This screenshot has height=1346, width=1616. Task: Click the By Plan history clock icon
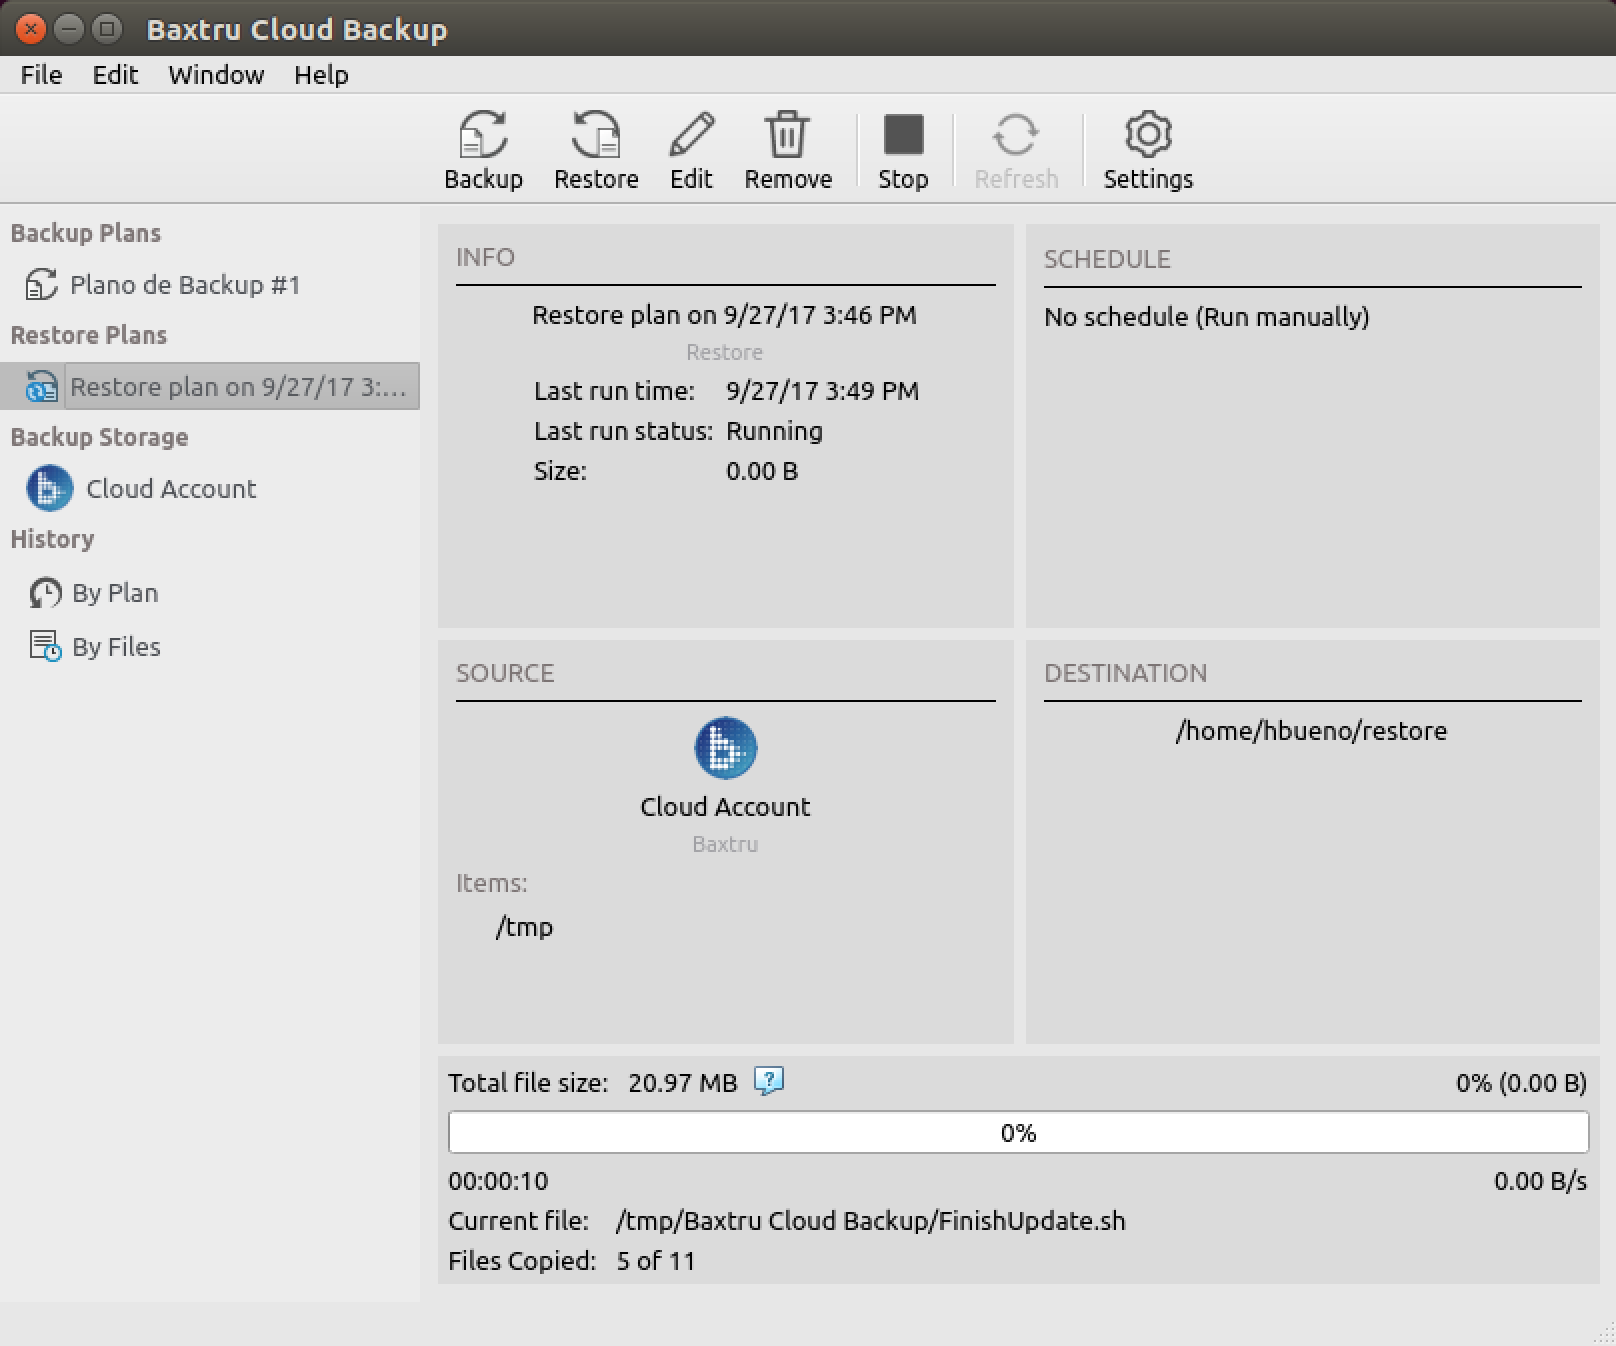click(x=45, y=593)
